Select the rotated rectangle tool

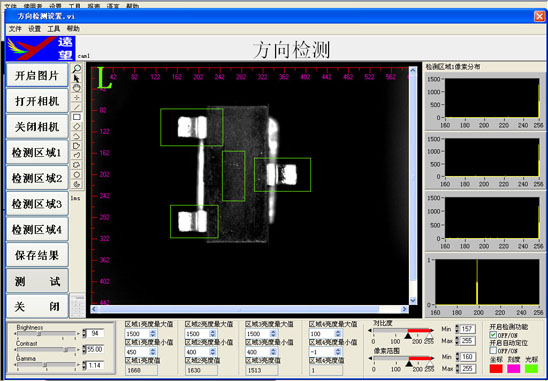77,127
